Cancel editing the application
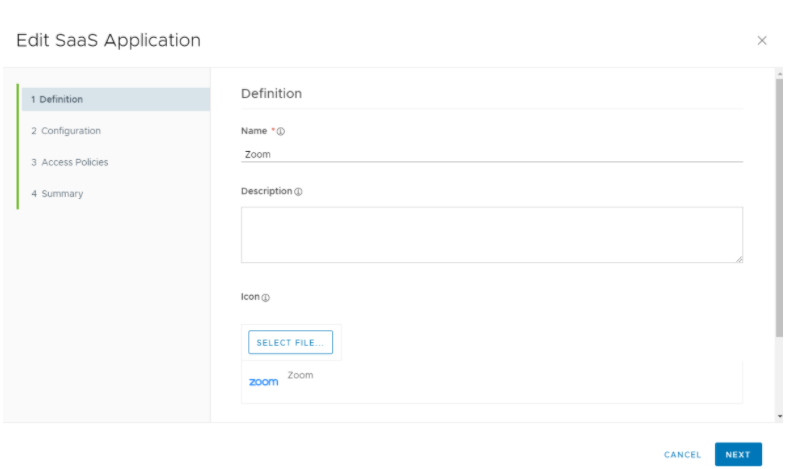793x469 pixels. [x=682, y=455]
